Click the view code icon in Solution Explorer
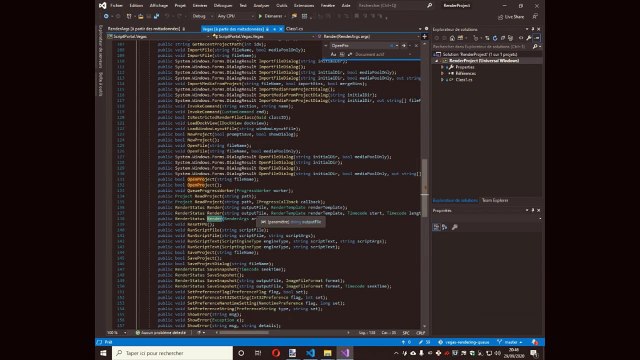The height and width of the screenshot is (360, 640). [x=521, y=38]
